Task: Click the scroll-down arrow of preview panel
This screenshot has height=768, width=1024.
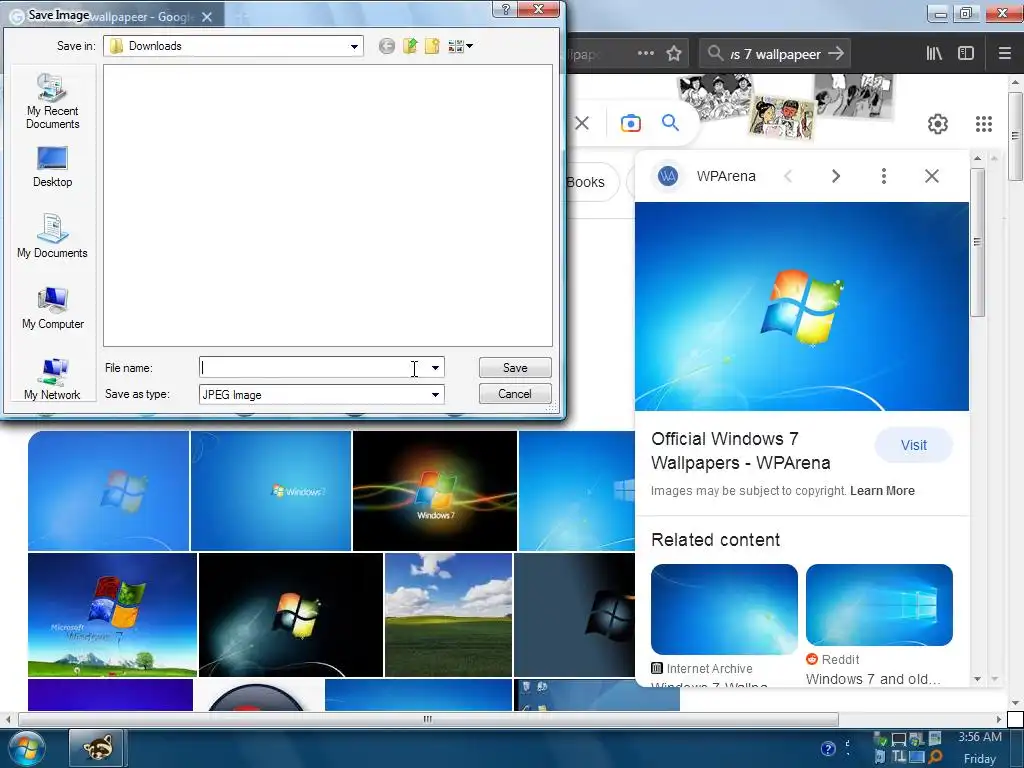Action: 977,679
